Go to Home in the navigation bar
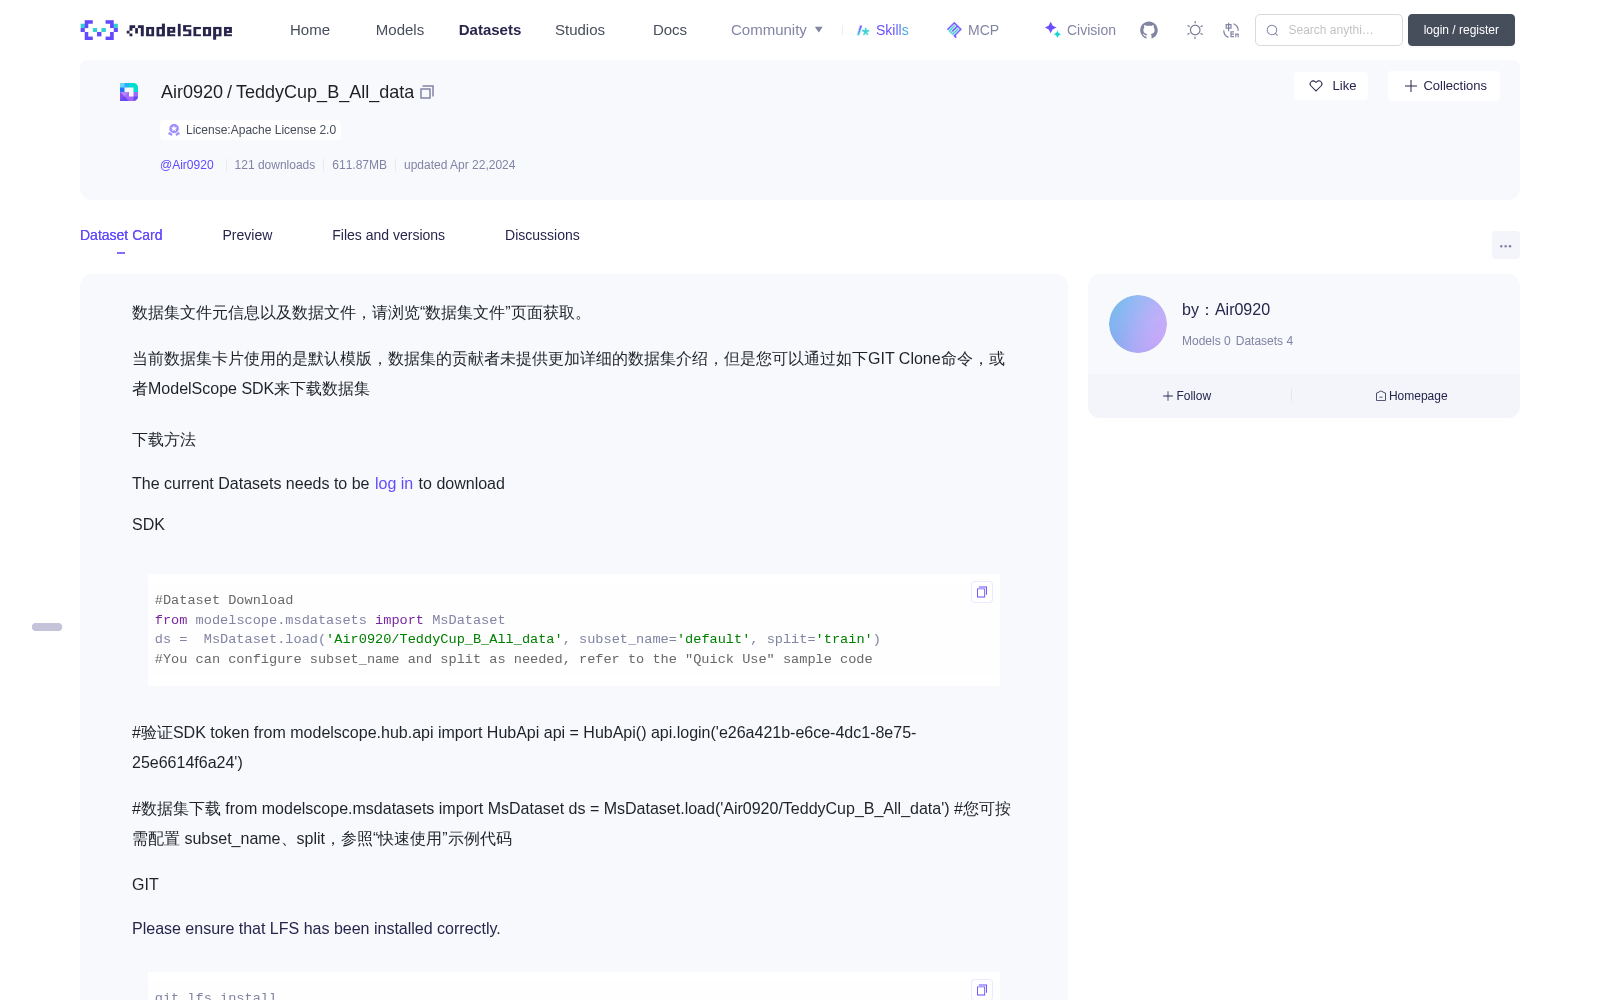 point(310,30)
